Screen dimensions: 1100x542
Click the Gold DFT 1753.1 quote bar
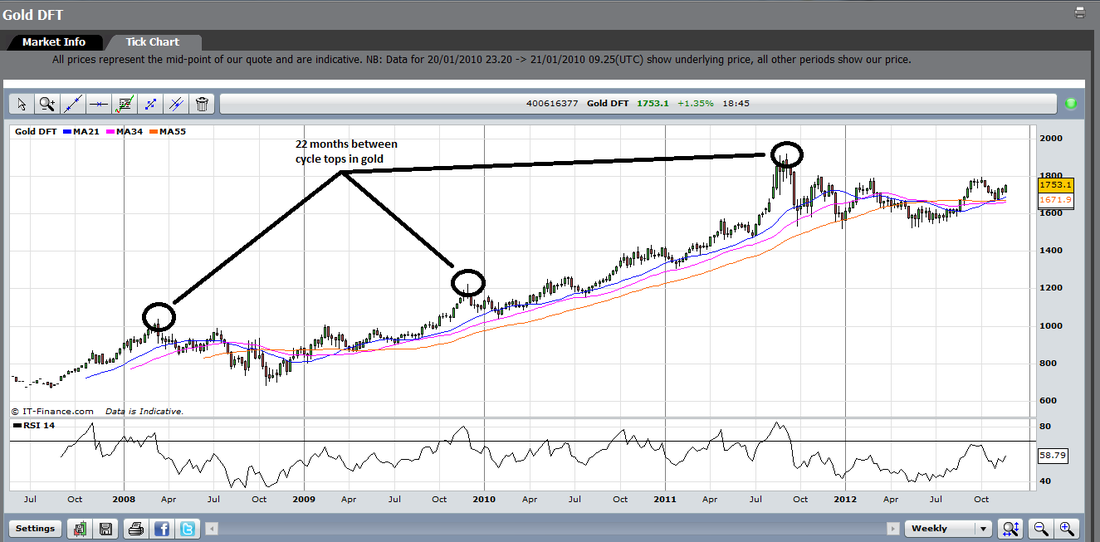638,104
